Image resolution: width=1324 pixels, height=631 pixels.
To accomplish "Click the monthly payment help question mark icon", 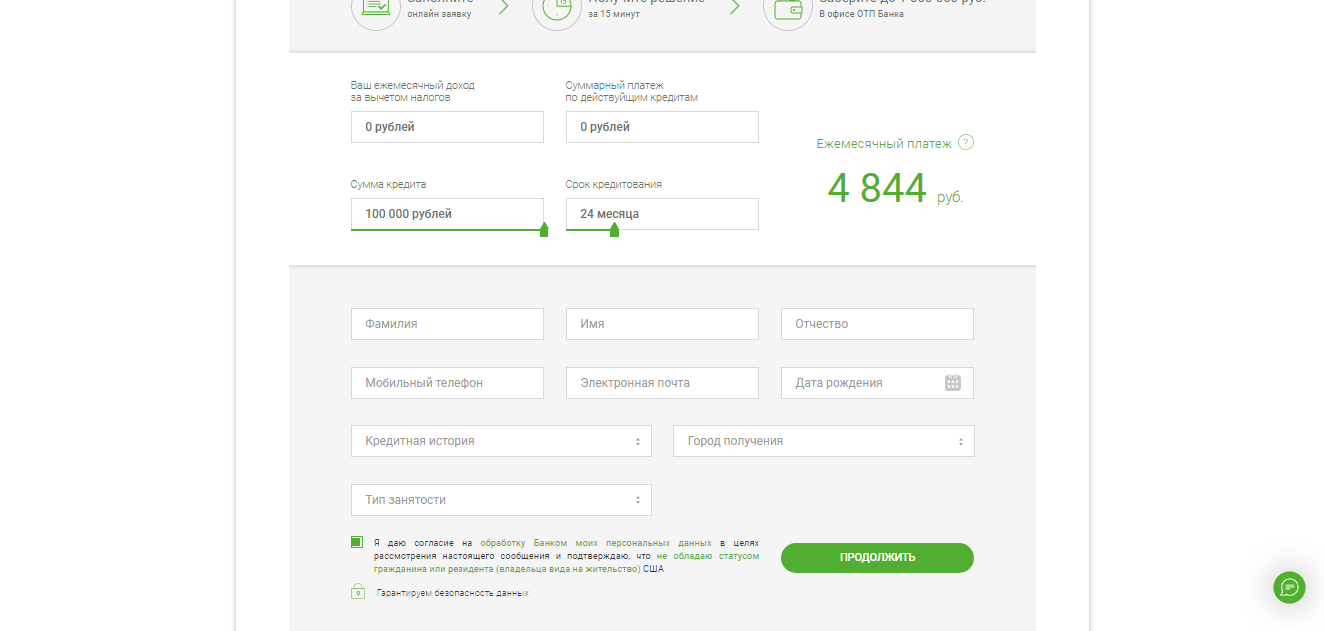I will pos(965,142).
